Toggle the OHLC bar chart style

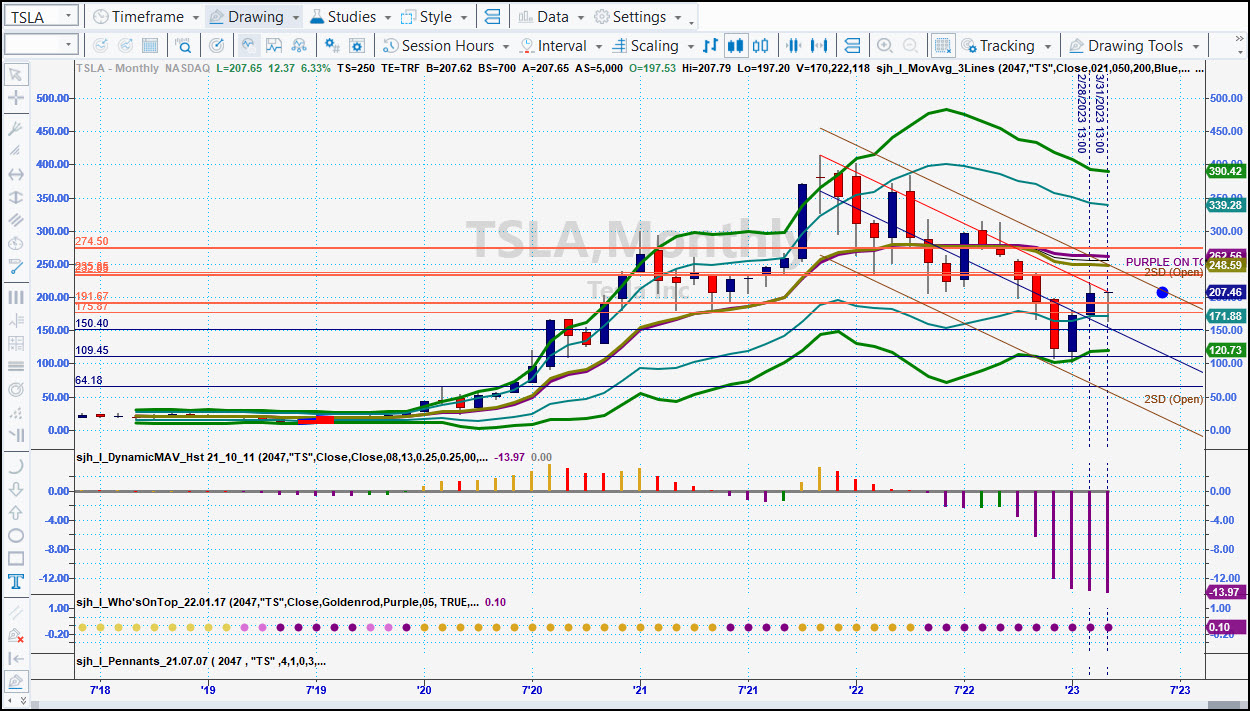[710, 45]
